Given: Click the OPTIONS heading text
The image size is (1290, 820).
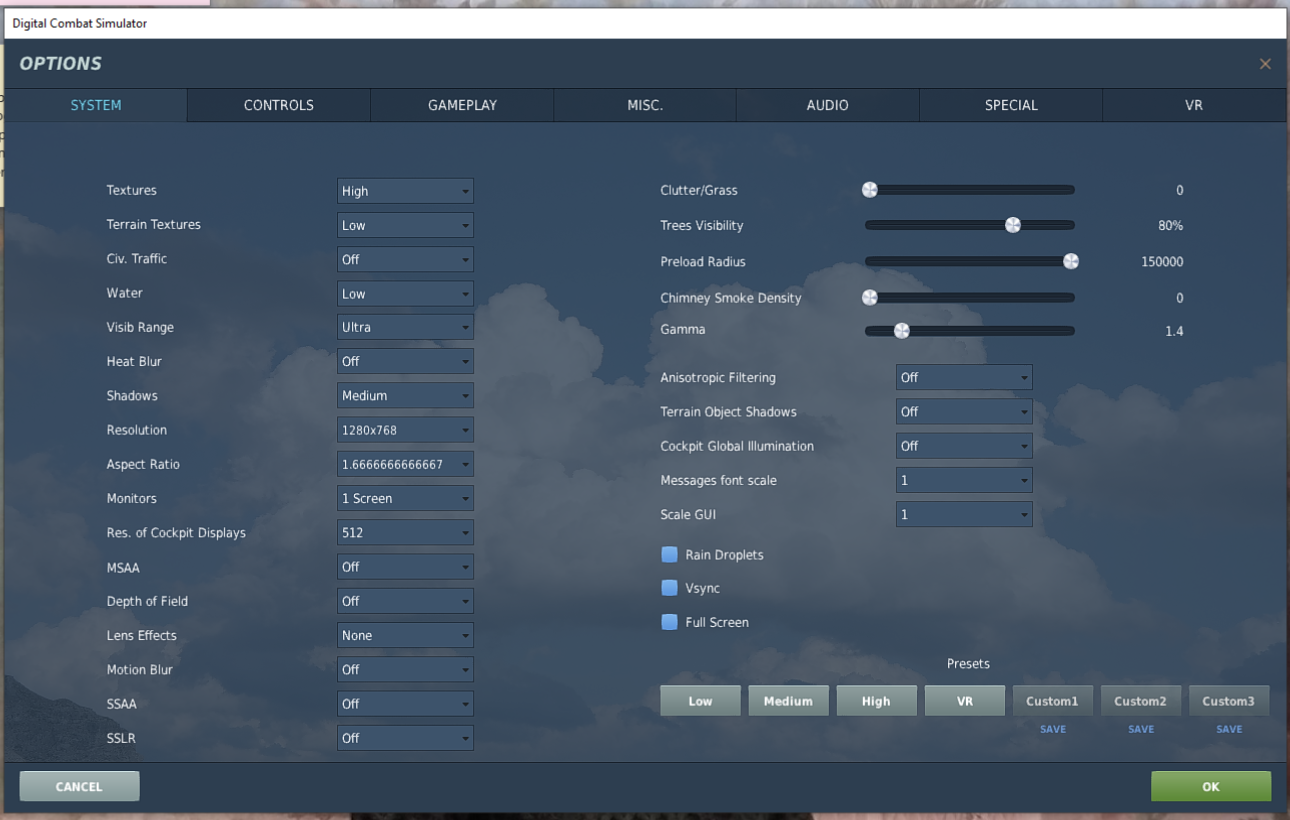Looking at the screenshot, I should [60, 64].
